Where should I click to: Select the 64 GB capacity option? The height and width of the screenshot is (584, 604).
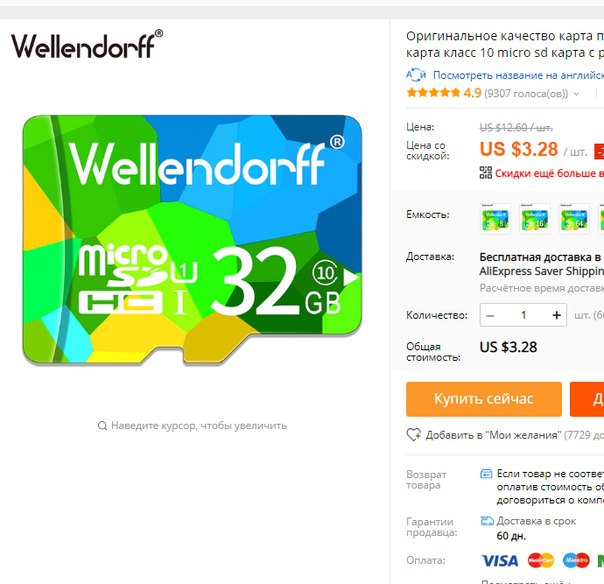(574, 218)
